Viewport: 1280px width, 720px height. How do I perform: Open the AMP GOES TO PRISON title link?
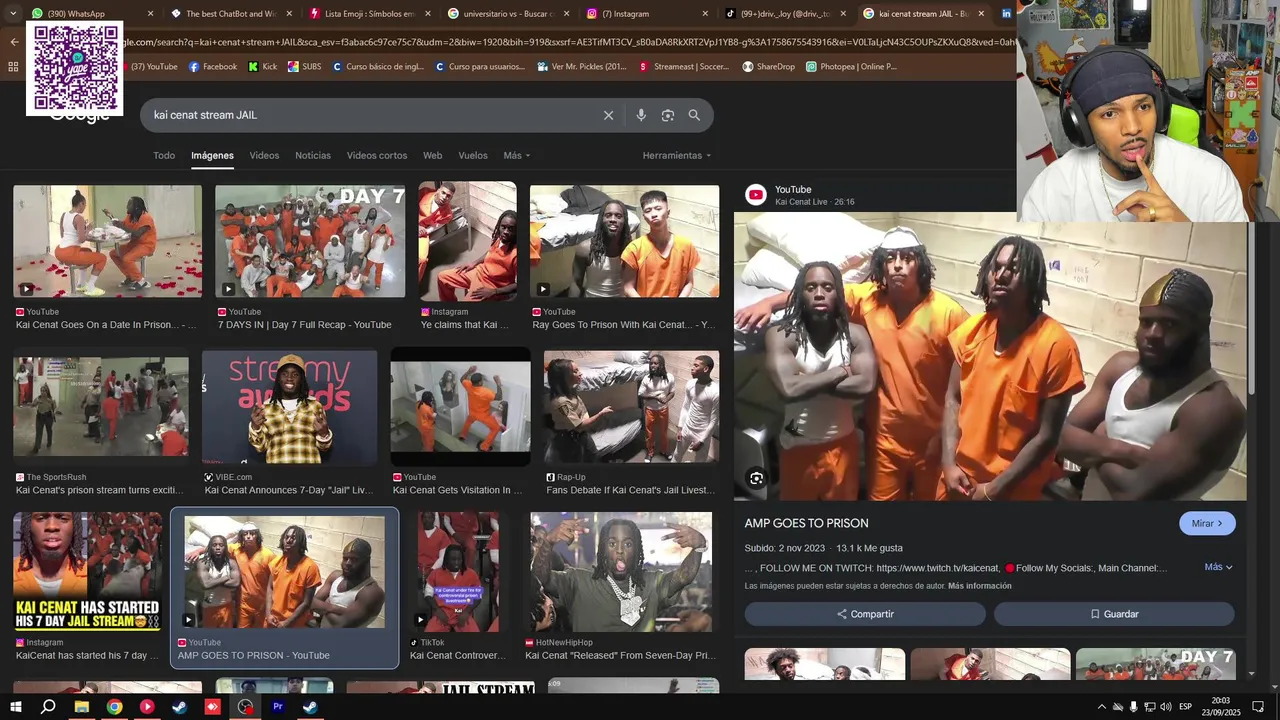[x=806, y=523]
